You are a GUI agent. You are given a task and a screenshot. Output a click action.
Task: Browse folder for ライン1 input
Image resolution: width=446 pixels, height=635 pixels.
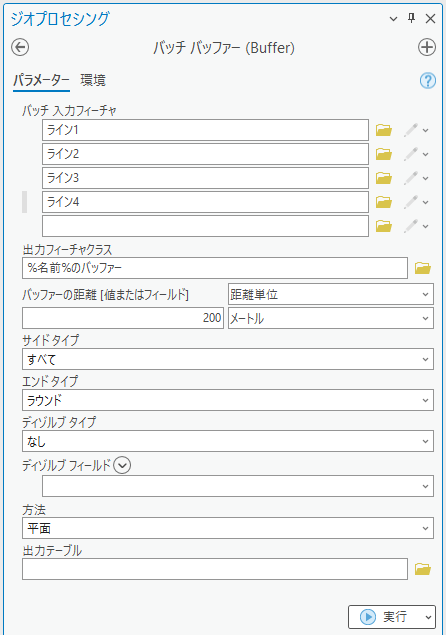tap(384, 130)
